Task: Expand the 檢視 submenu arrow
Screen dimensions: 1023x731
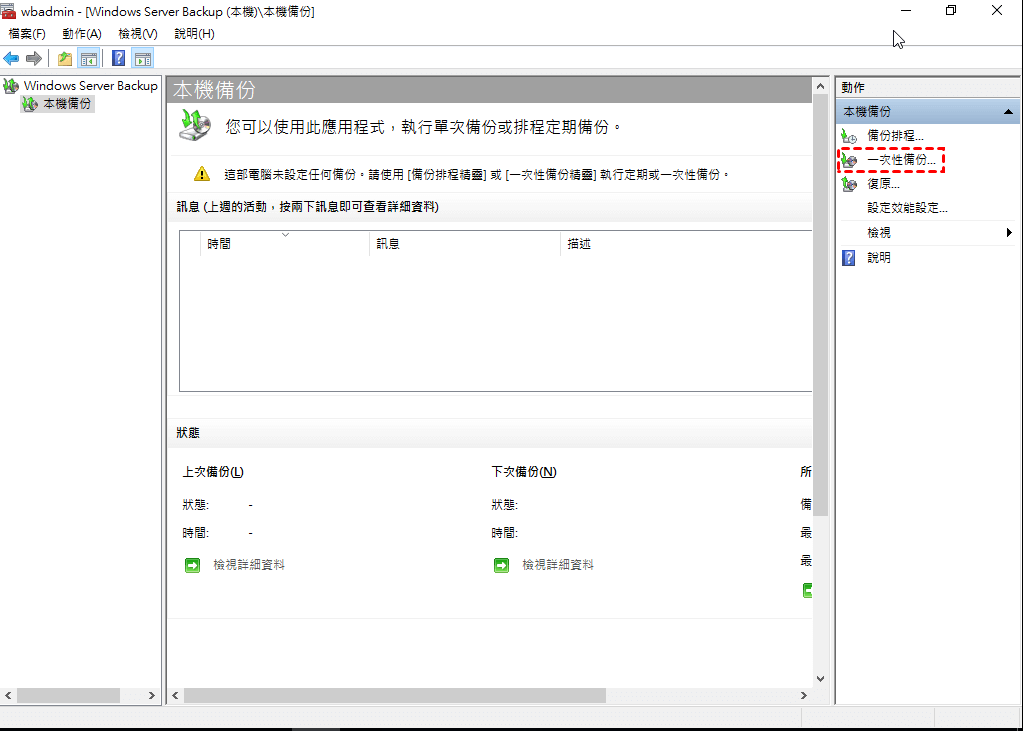Action: click(x=1009, y=233)
